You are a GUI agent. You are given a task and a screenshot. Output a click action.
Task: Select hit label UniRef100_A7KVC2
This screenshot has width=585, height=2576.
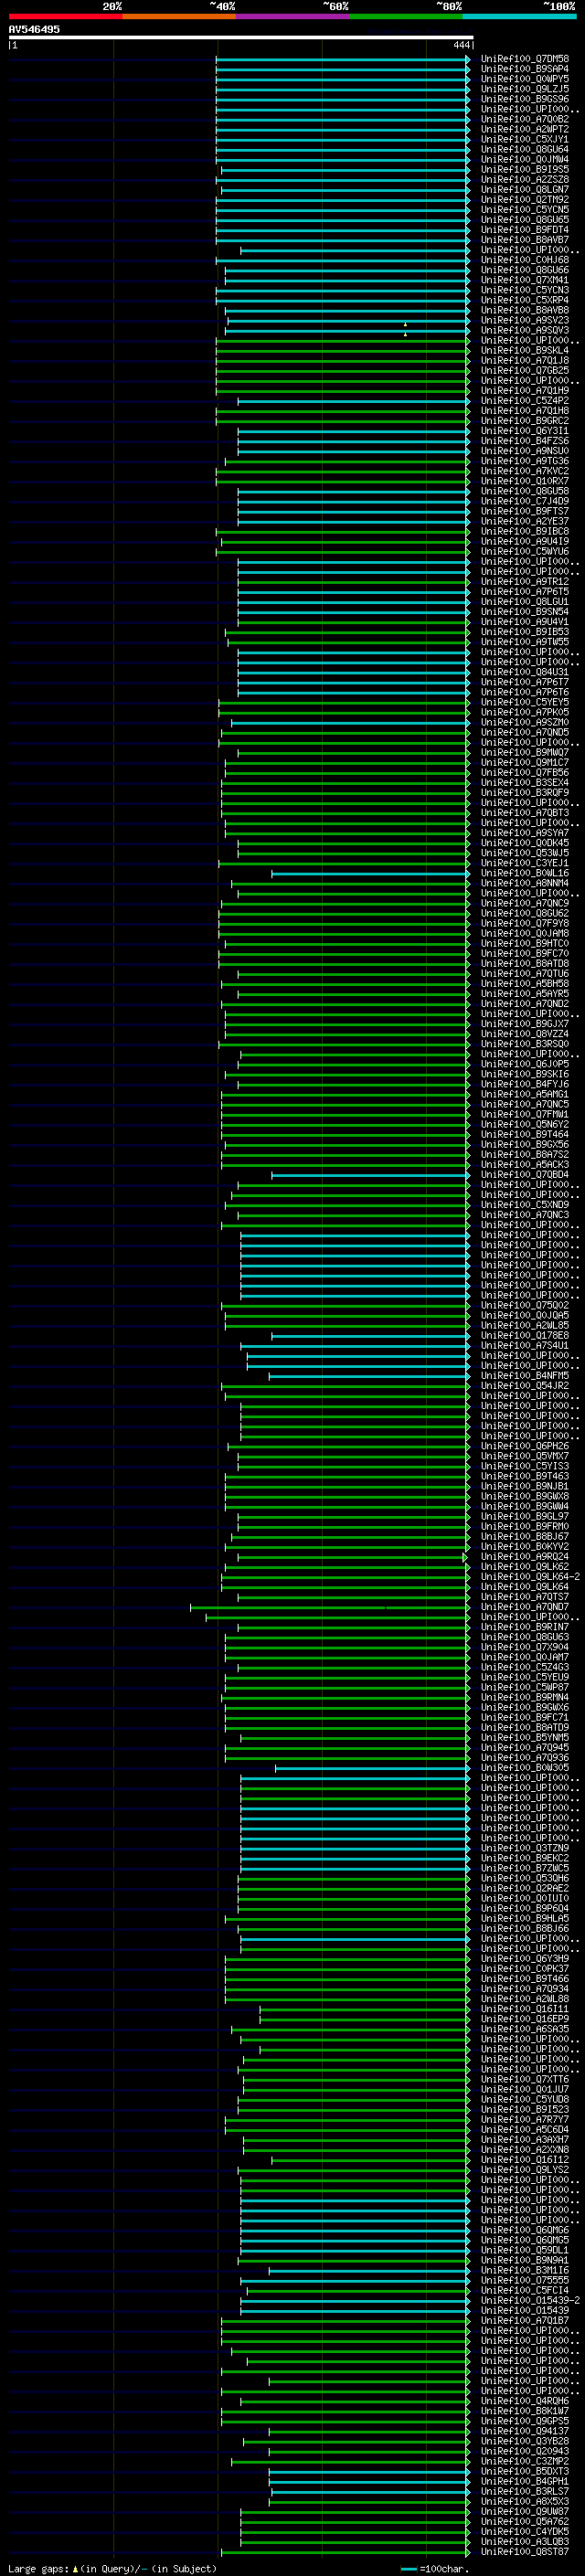pyautogui.click(x=525, y=471)
